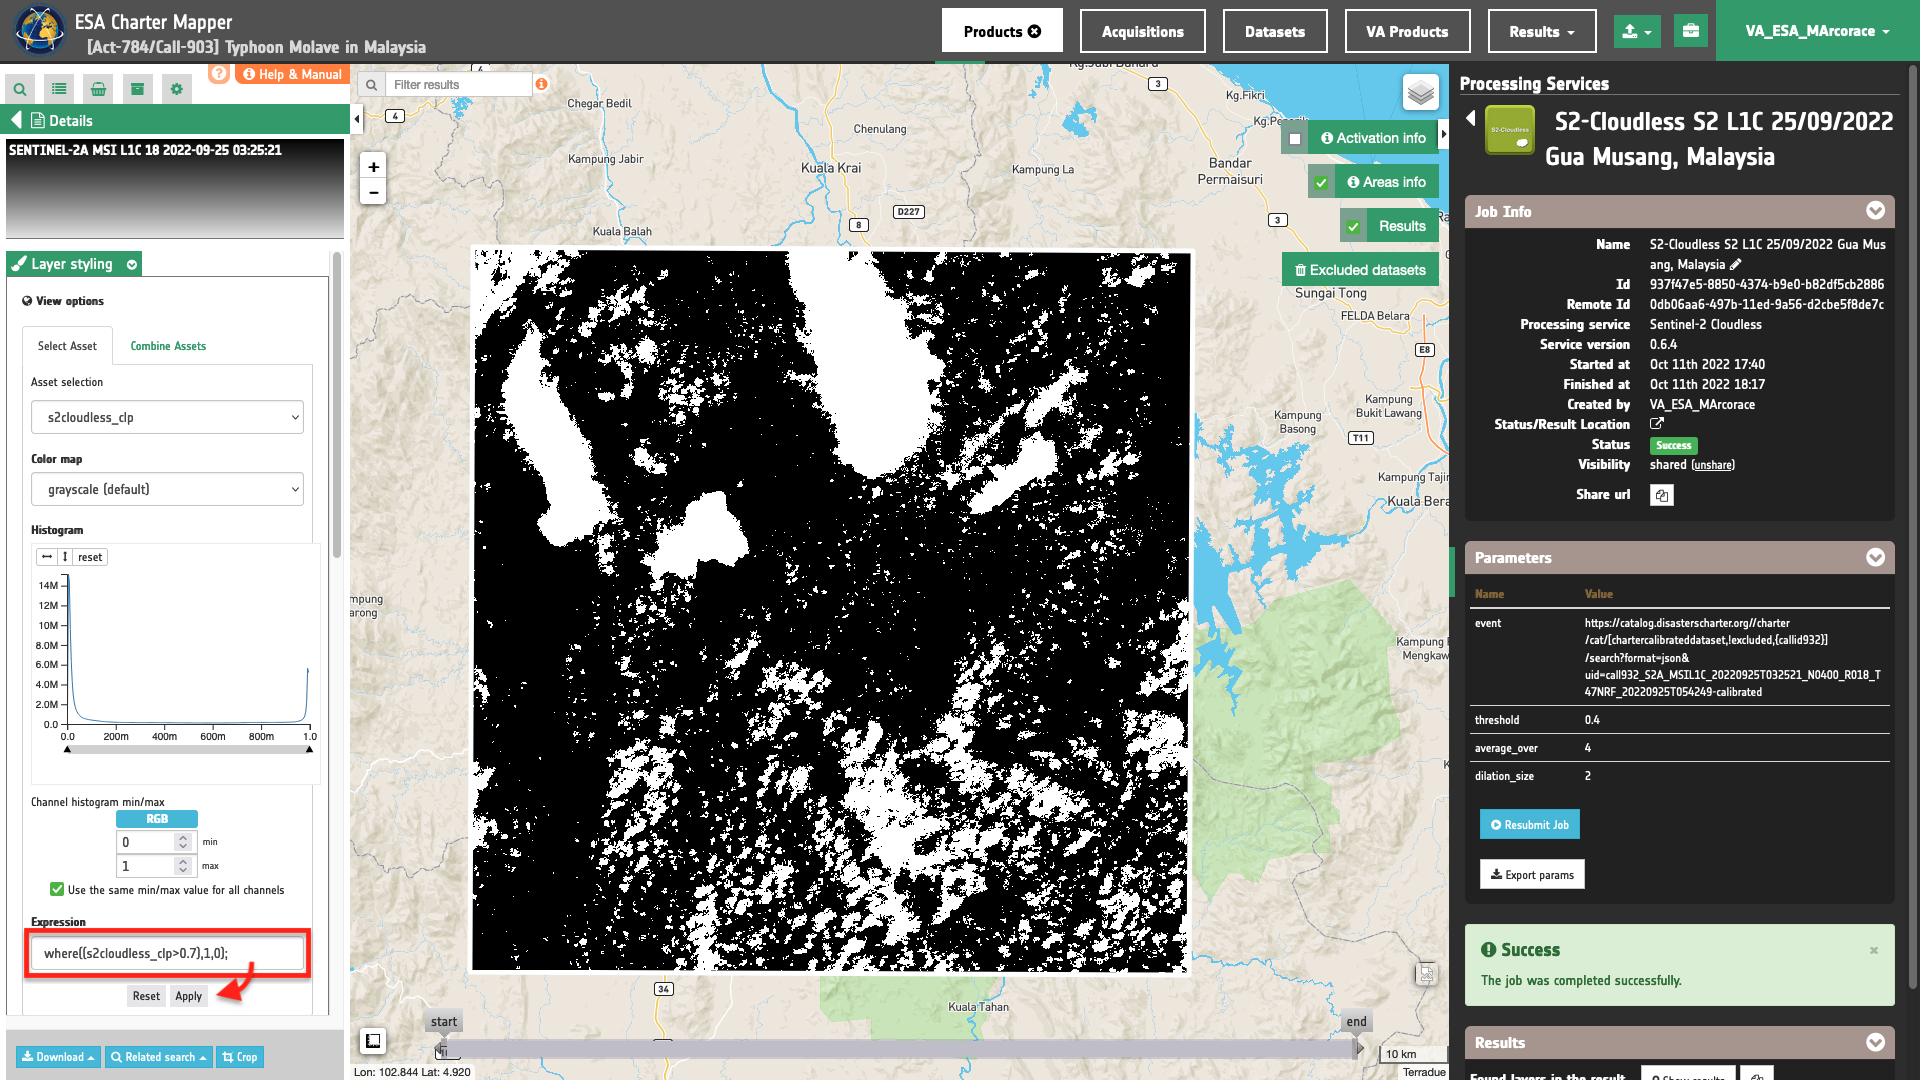Click the orange question mark help icon
The width and height of the screenshot is (1920, 1080).
pos(219,73)
